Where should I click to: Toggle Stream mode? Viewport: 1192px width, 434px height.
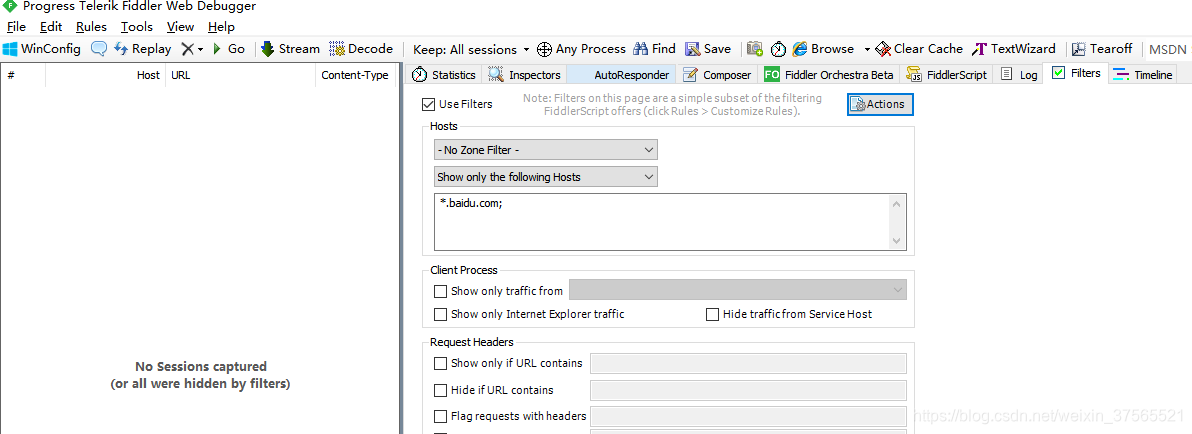pos(290,49)
